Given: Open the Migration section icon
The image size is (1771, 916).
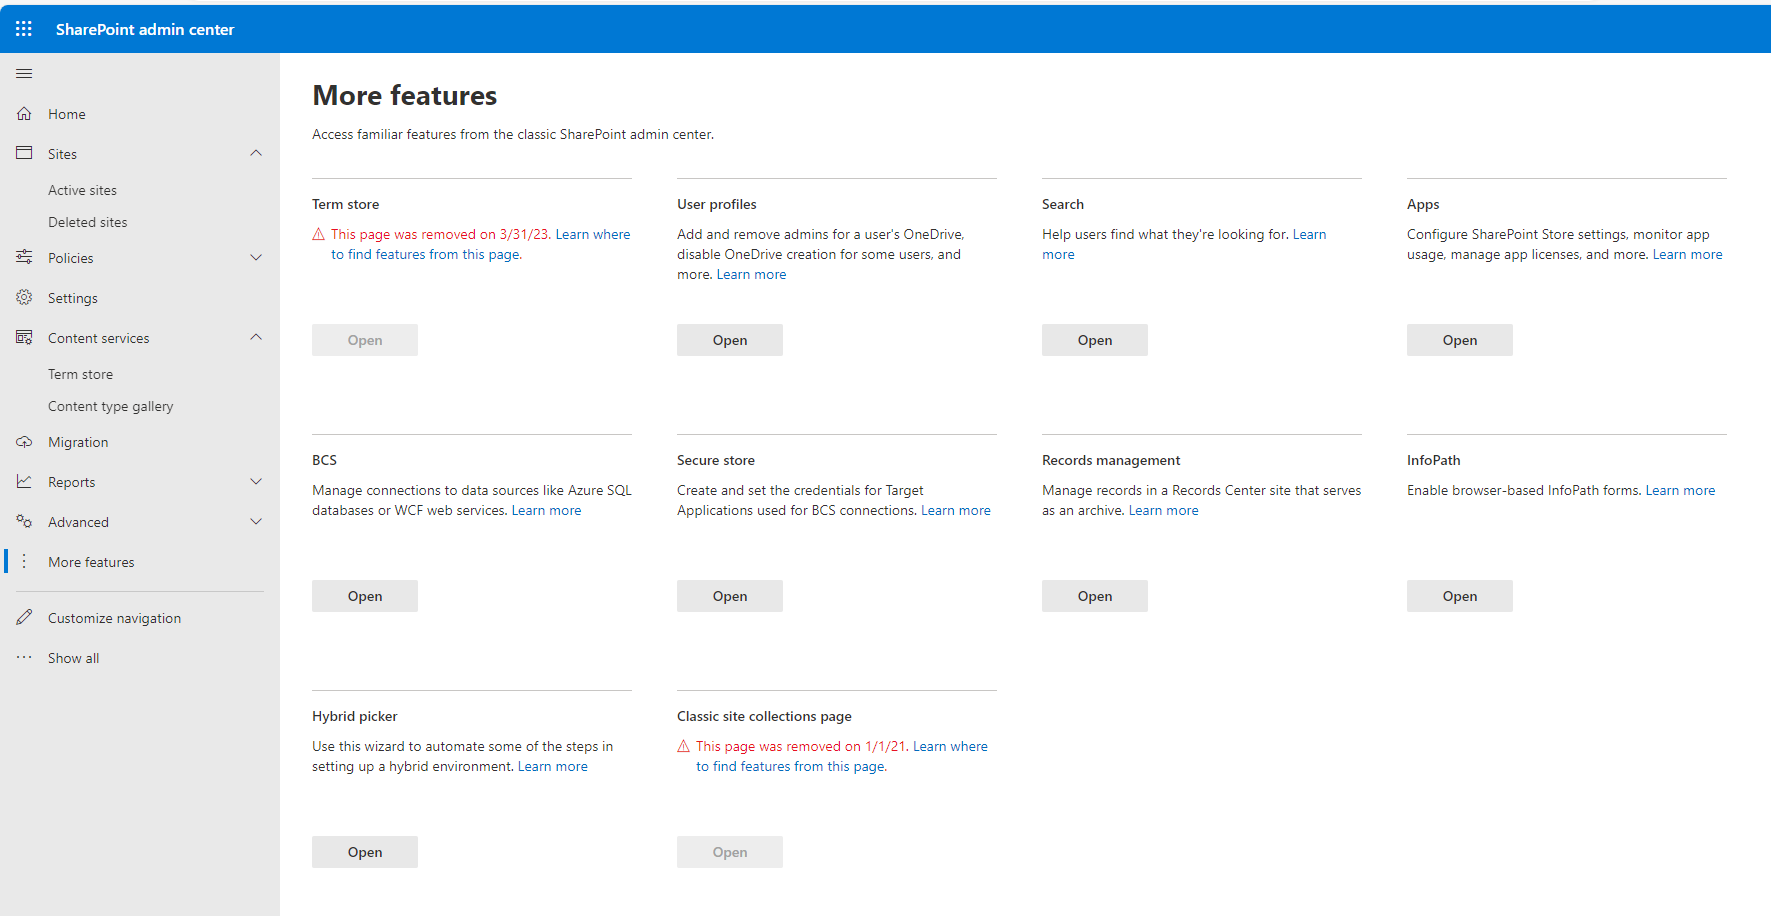Looking at the screenshot, I should (24, 441).
